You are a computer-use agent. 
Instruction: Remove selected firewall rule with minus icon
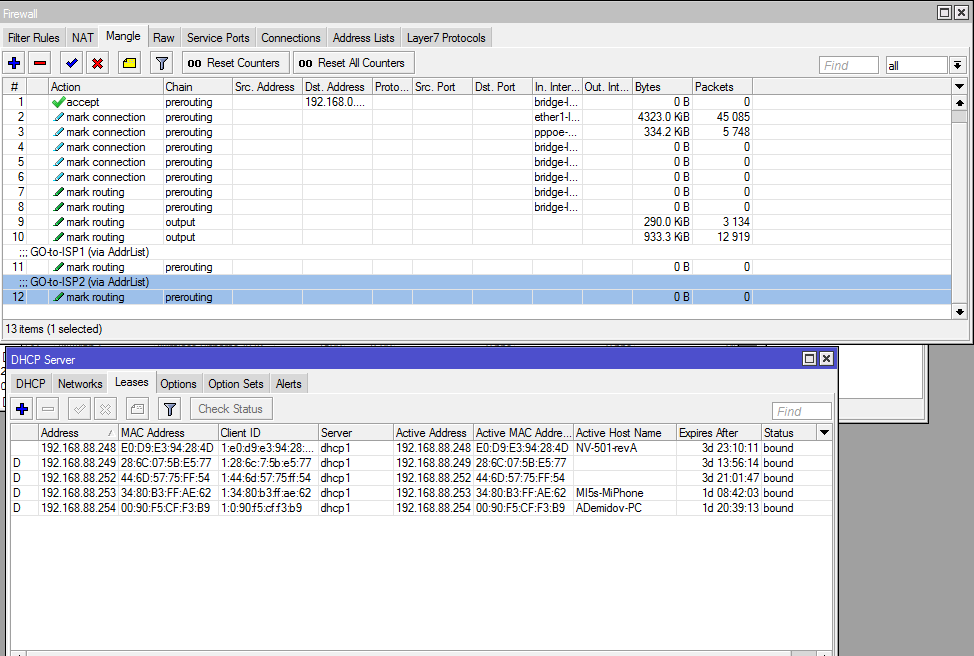click(40, 63)
